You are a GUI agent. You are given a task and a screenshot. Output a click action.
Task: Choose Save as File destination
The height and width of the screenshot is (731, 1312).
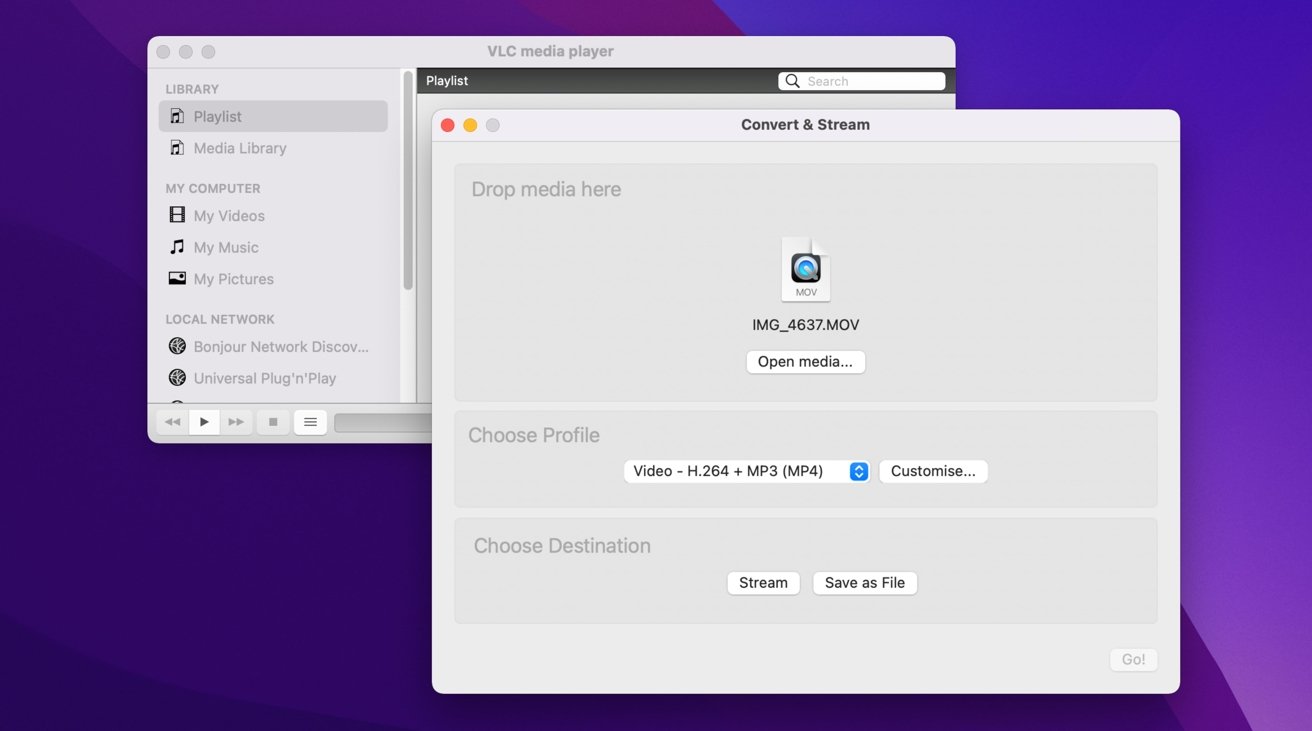(865, 583)
